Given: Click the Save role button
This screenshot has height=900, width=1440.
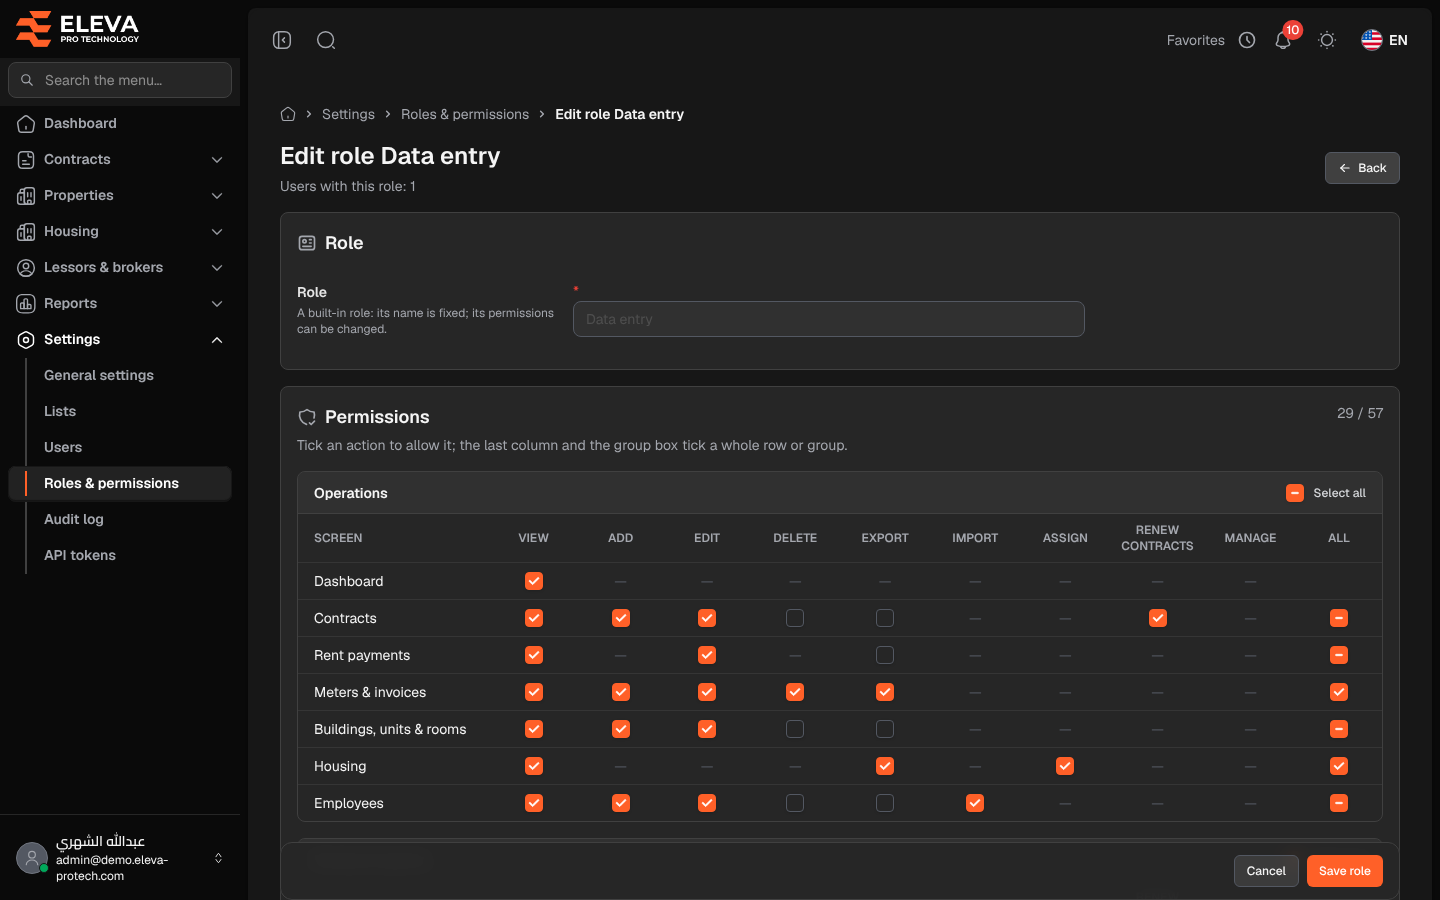Looking at the screenshot, I should pyautogui.click(x=1345, y=871).
